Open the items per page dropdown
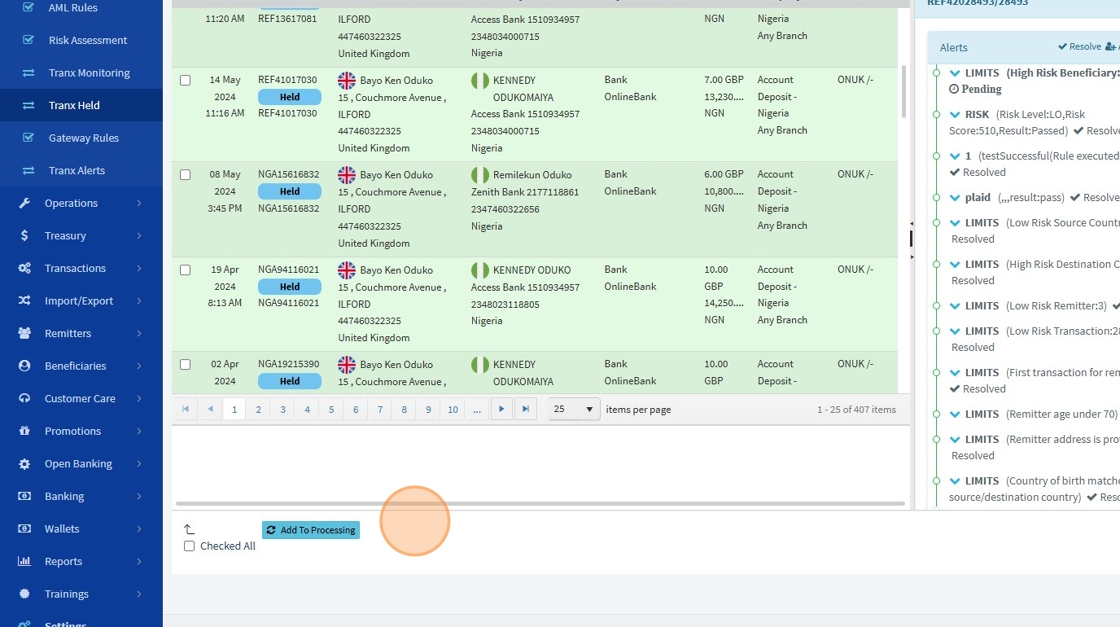Viewport: 1120px width, 627px height. click(574, 409)
